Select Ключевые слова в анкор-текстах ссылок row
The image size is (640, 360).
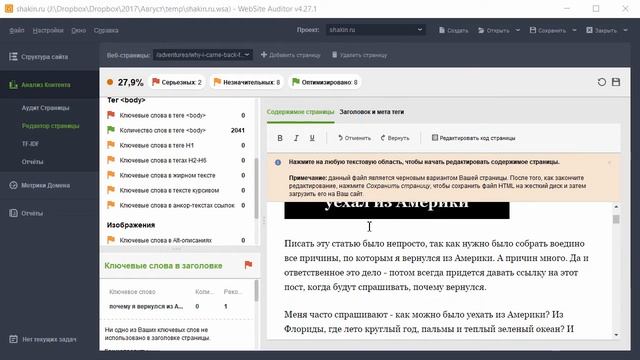176,205
